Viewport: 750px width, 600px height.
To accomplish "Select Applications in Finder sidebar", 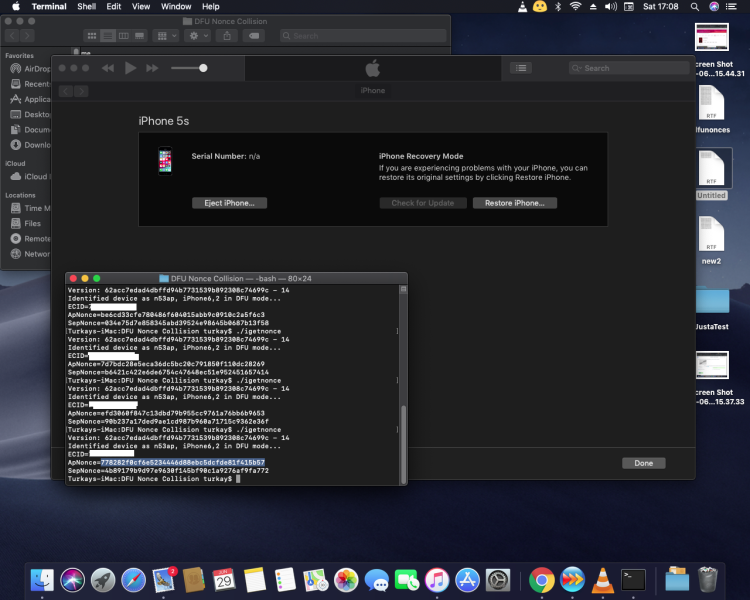I will point(30,99).
